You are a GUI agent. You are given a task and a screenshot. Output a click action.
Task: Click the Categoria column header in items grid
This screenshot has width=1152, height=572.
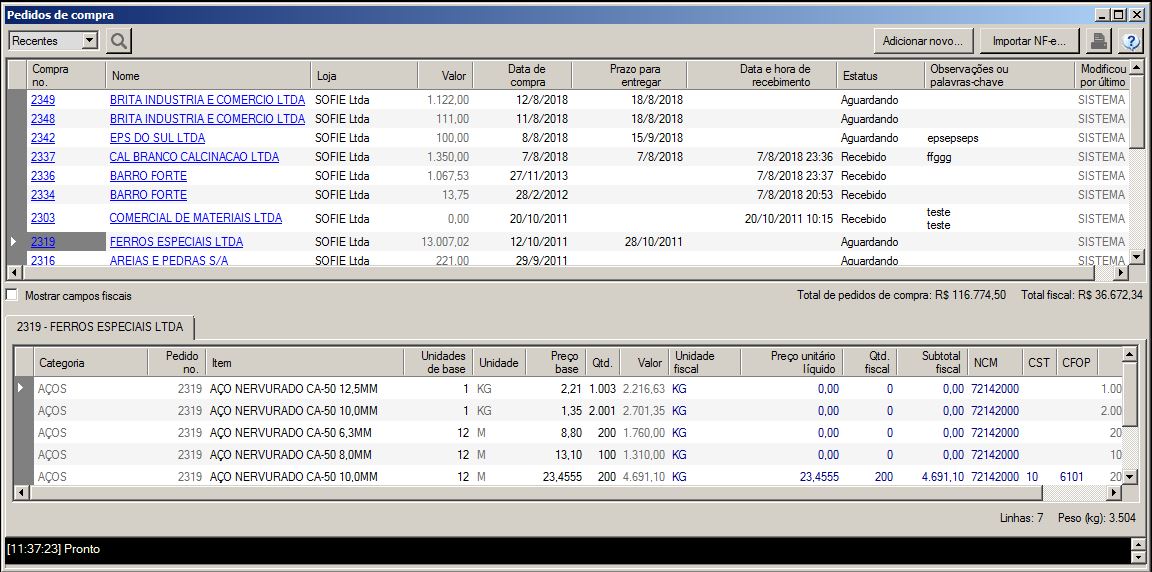pyautogui.click(x=62, y=363)
